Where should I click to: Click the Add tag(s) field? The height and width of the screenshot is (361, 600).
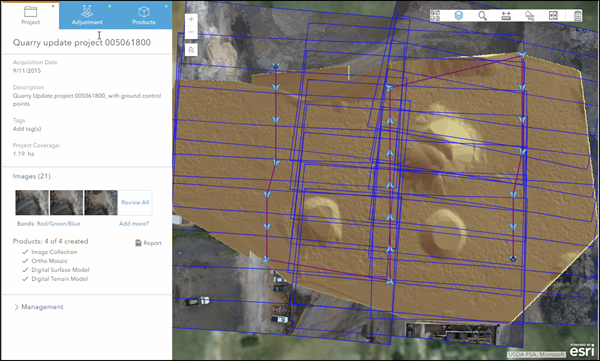[x=27, y=129]
